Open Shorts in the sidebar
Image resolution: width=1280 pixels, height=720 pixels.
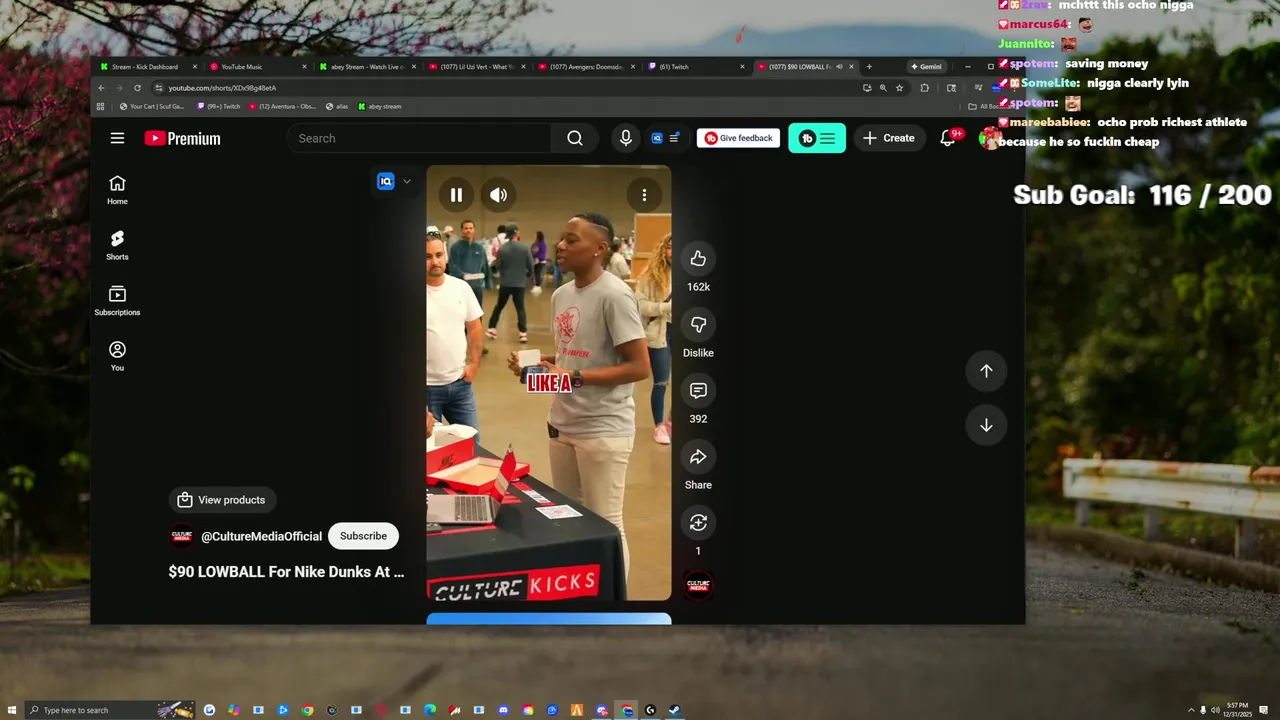(117, 245)
